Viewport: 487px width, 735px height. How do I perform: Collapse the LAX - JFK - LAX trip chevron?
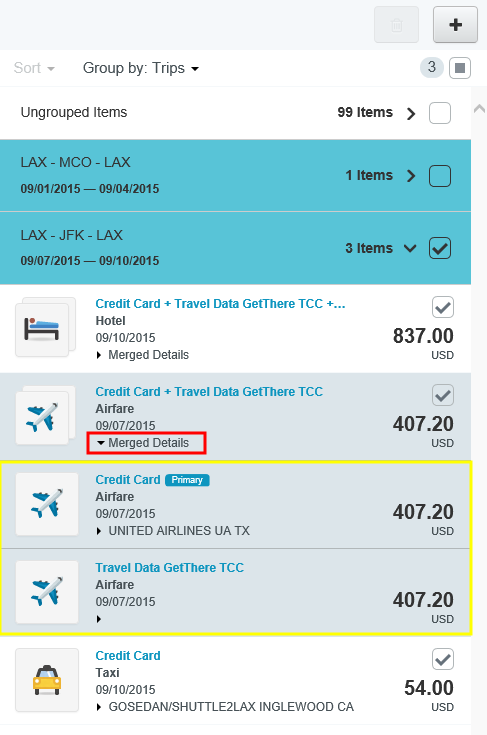[410, 248]
